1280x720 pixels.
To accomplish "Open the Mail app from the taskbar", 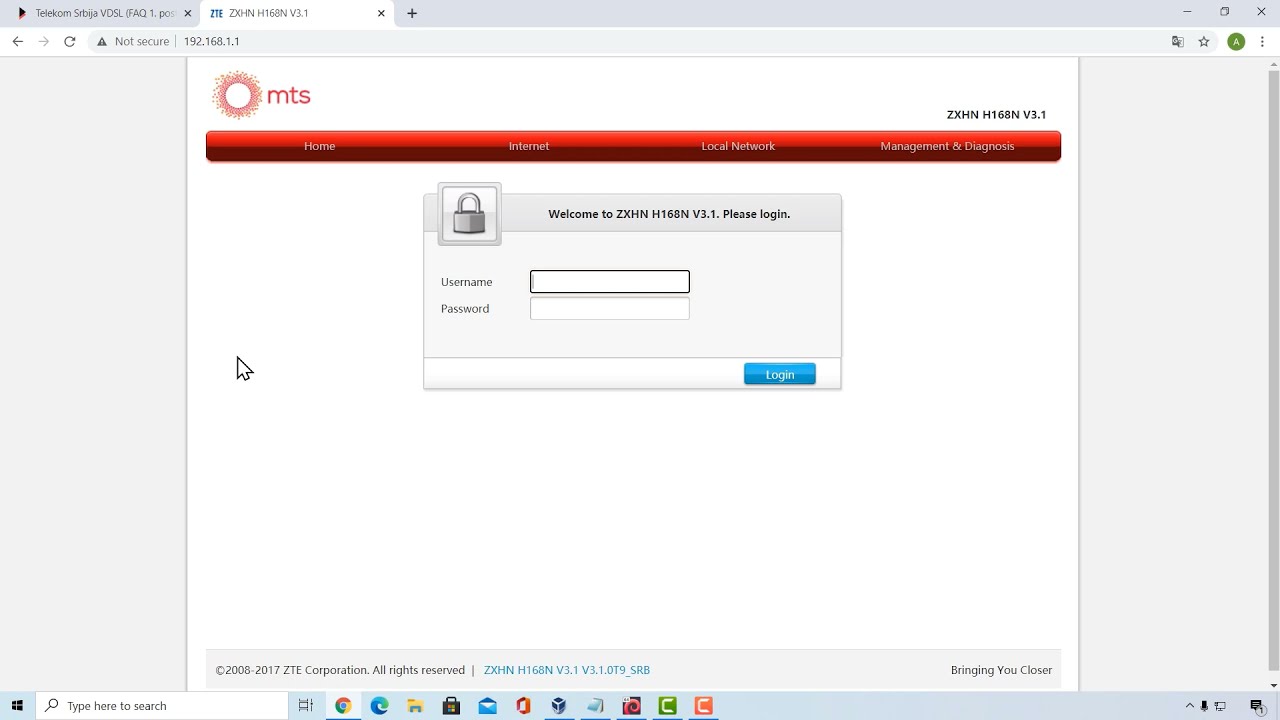I will 487,706.
